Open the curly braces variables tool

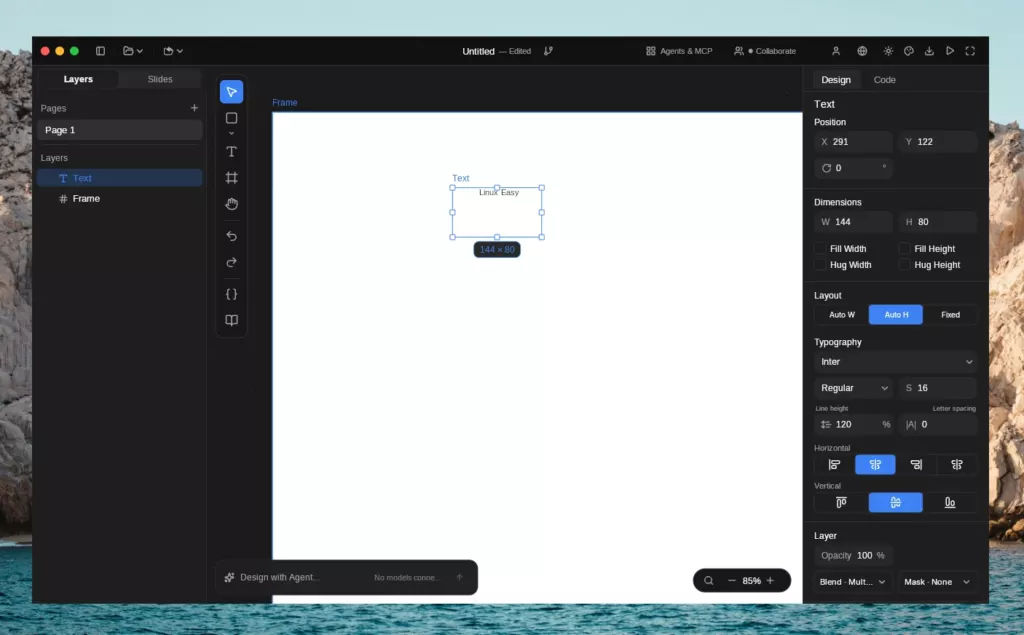pyautogui.click(x=231, y=294)
